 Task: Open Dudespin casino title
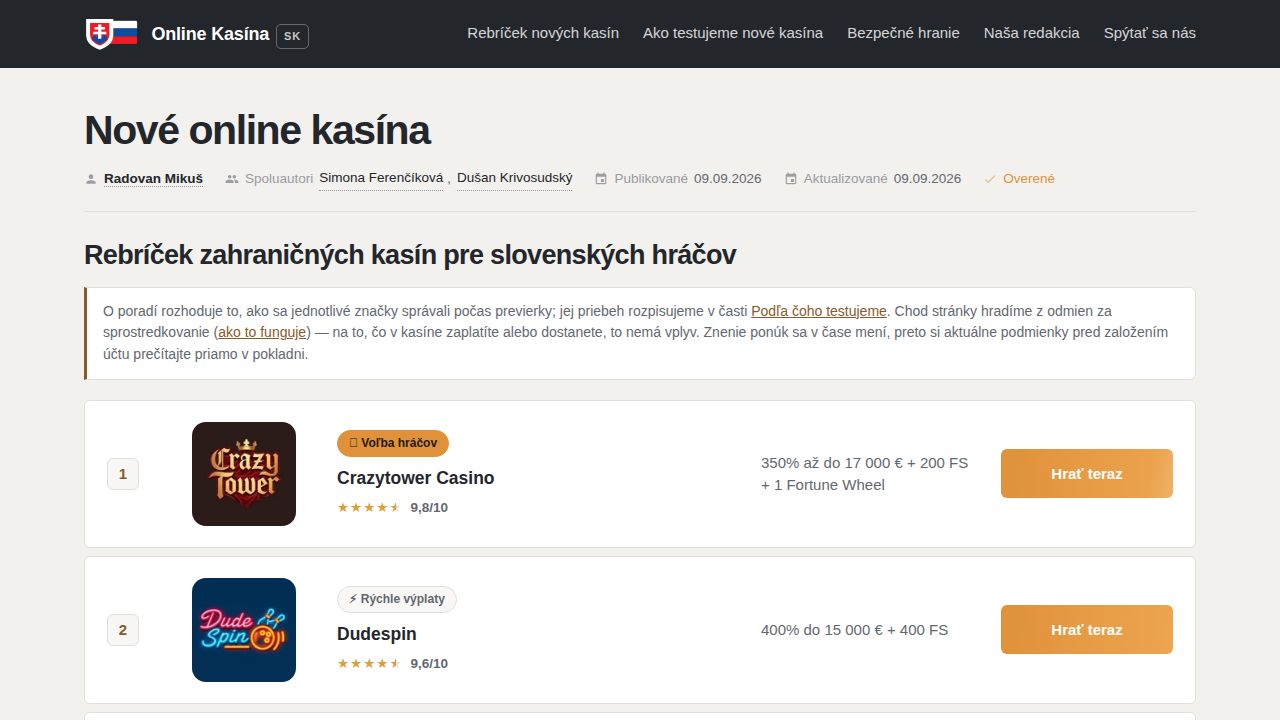point(377,634)
